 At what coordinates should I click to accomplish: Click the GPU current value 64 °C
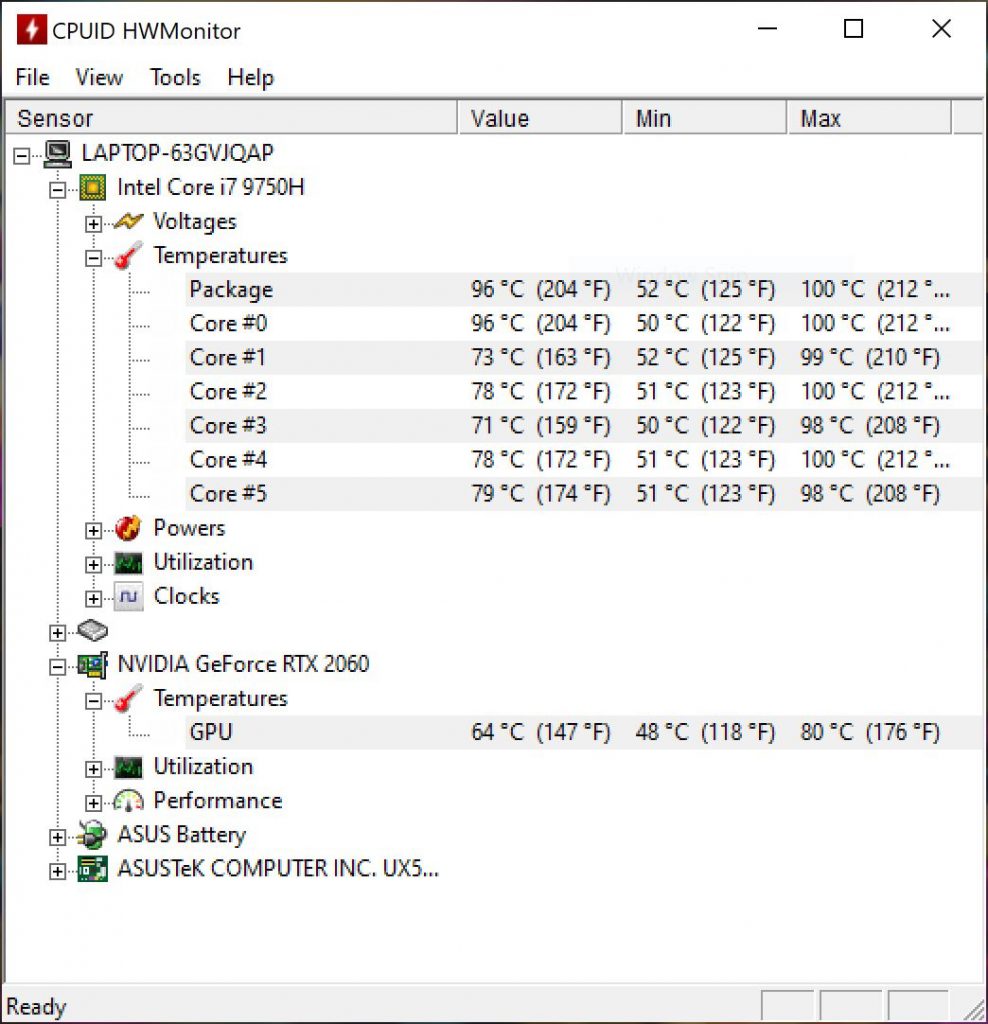[x=541, y=732]
